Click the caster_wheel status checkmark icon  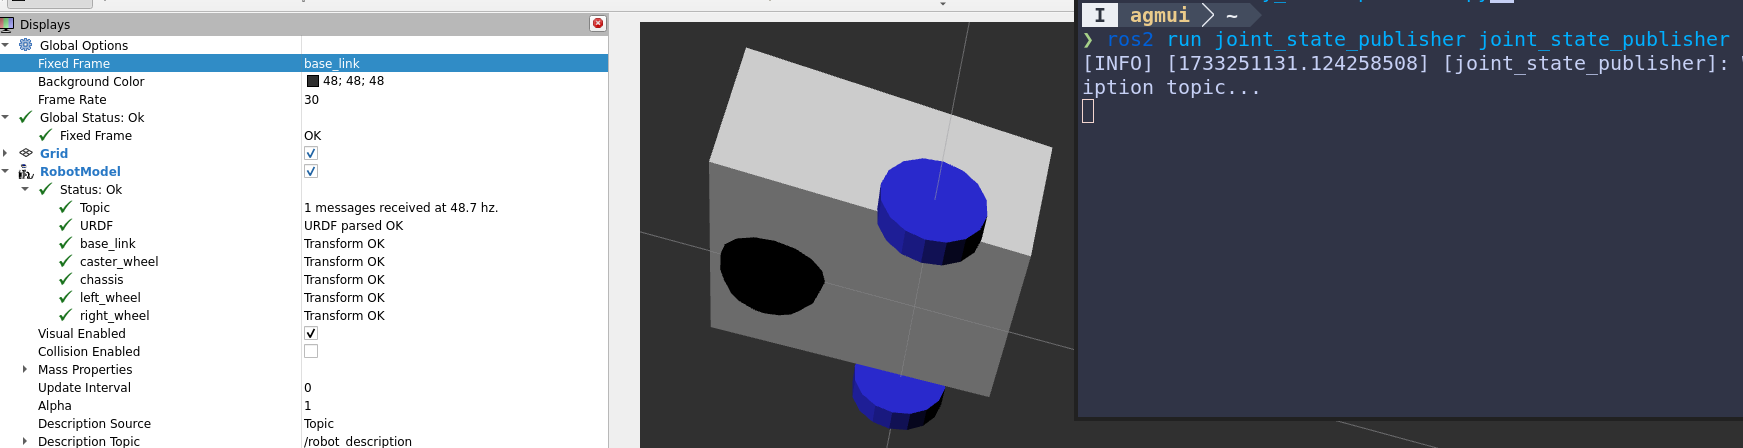(66, 261)
